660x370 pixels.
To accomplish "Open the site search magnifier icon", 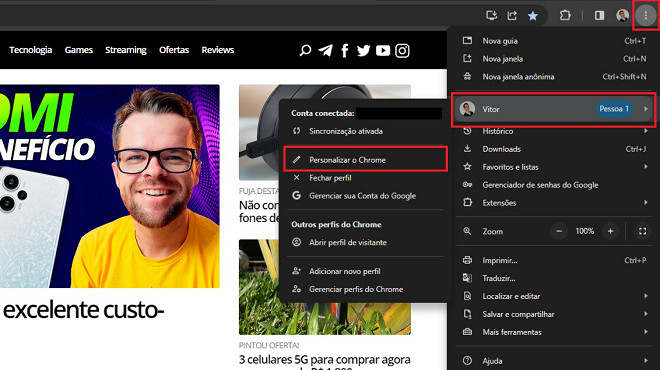I will pyautogui.click(x=305, y=51).
